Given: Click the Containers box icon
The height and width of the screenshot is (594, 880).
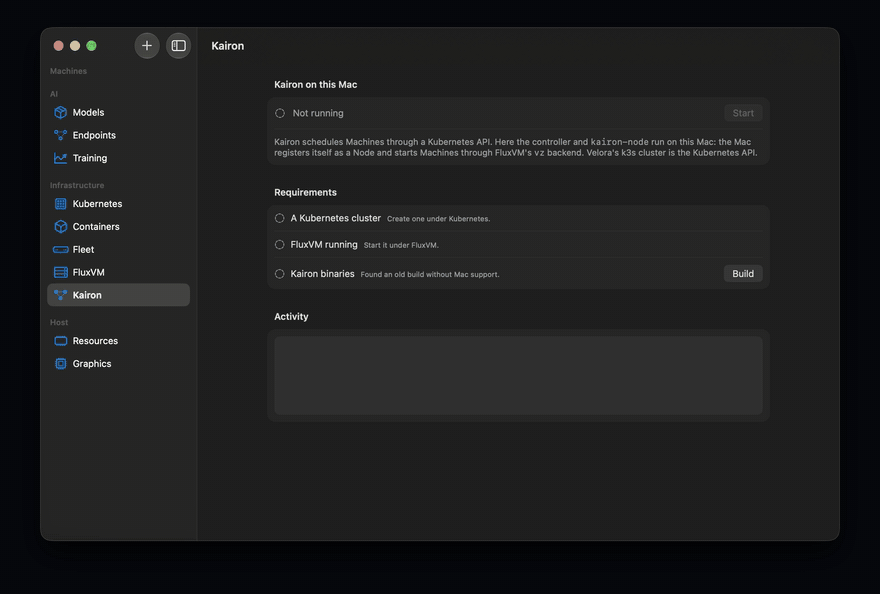Looking at the screenshot, I should point(61,227).
